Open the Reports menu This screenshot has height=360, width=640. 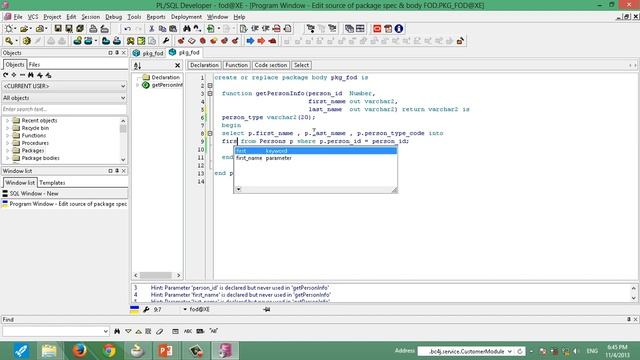[156, 17]
